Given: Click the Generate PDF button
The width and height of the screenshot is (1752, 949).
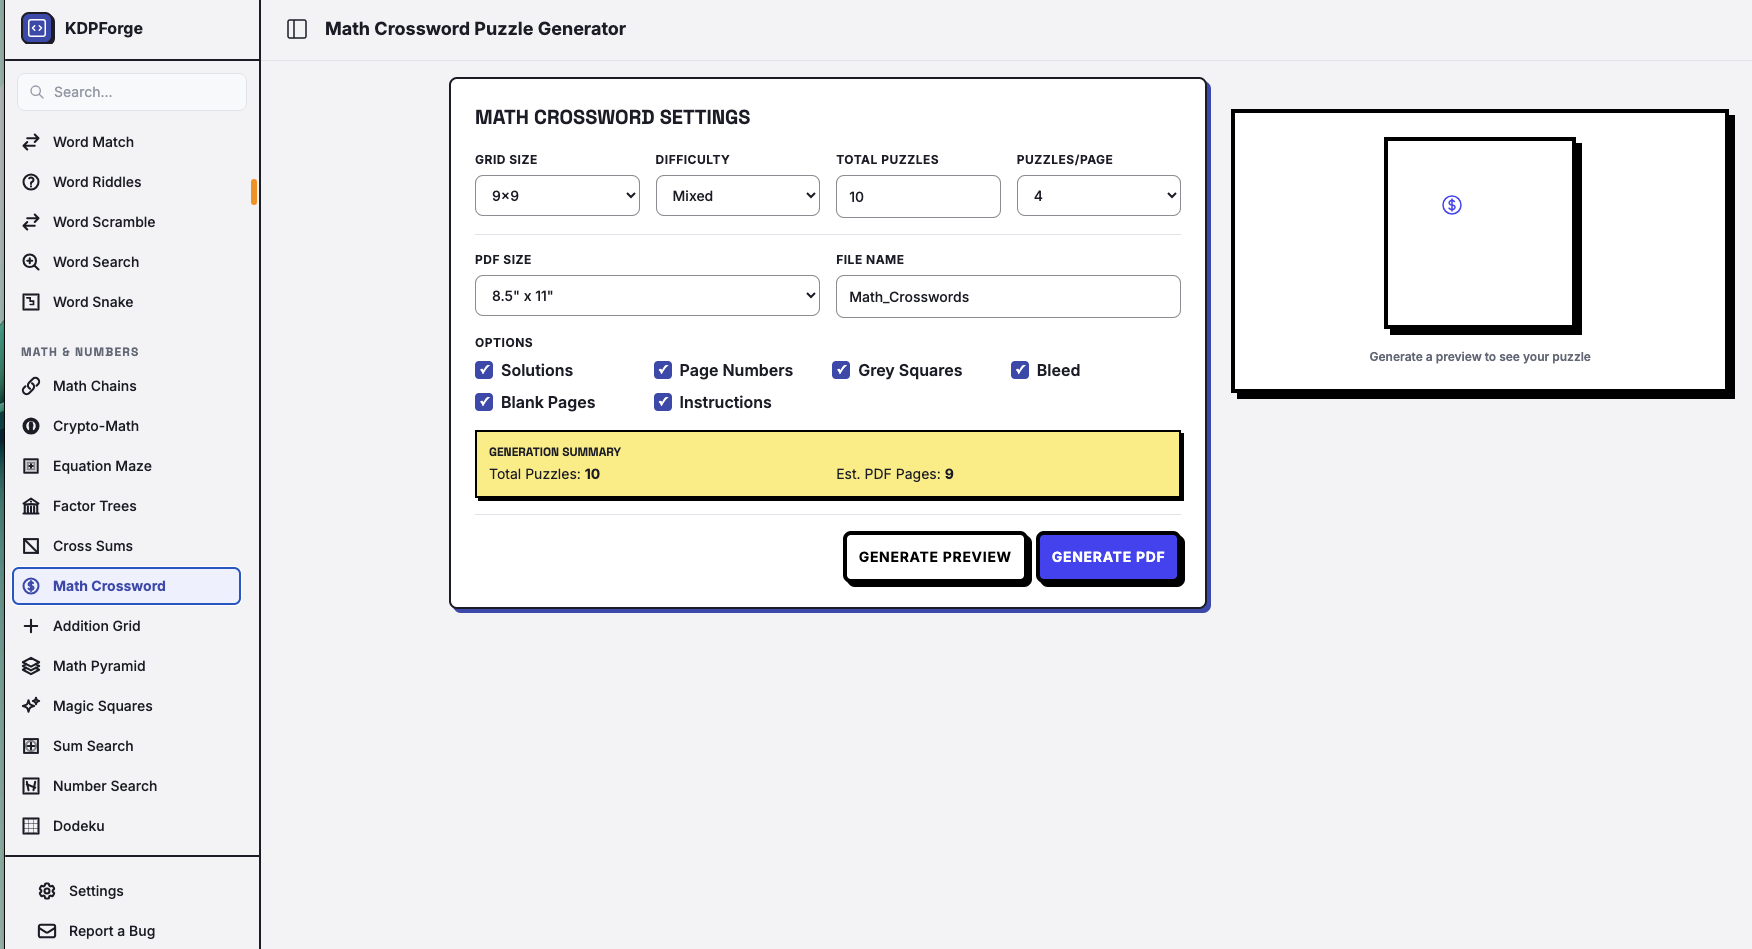Looking at the screenshot, I should (1108, 557).
